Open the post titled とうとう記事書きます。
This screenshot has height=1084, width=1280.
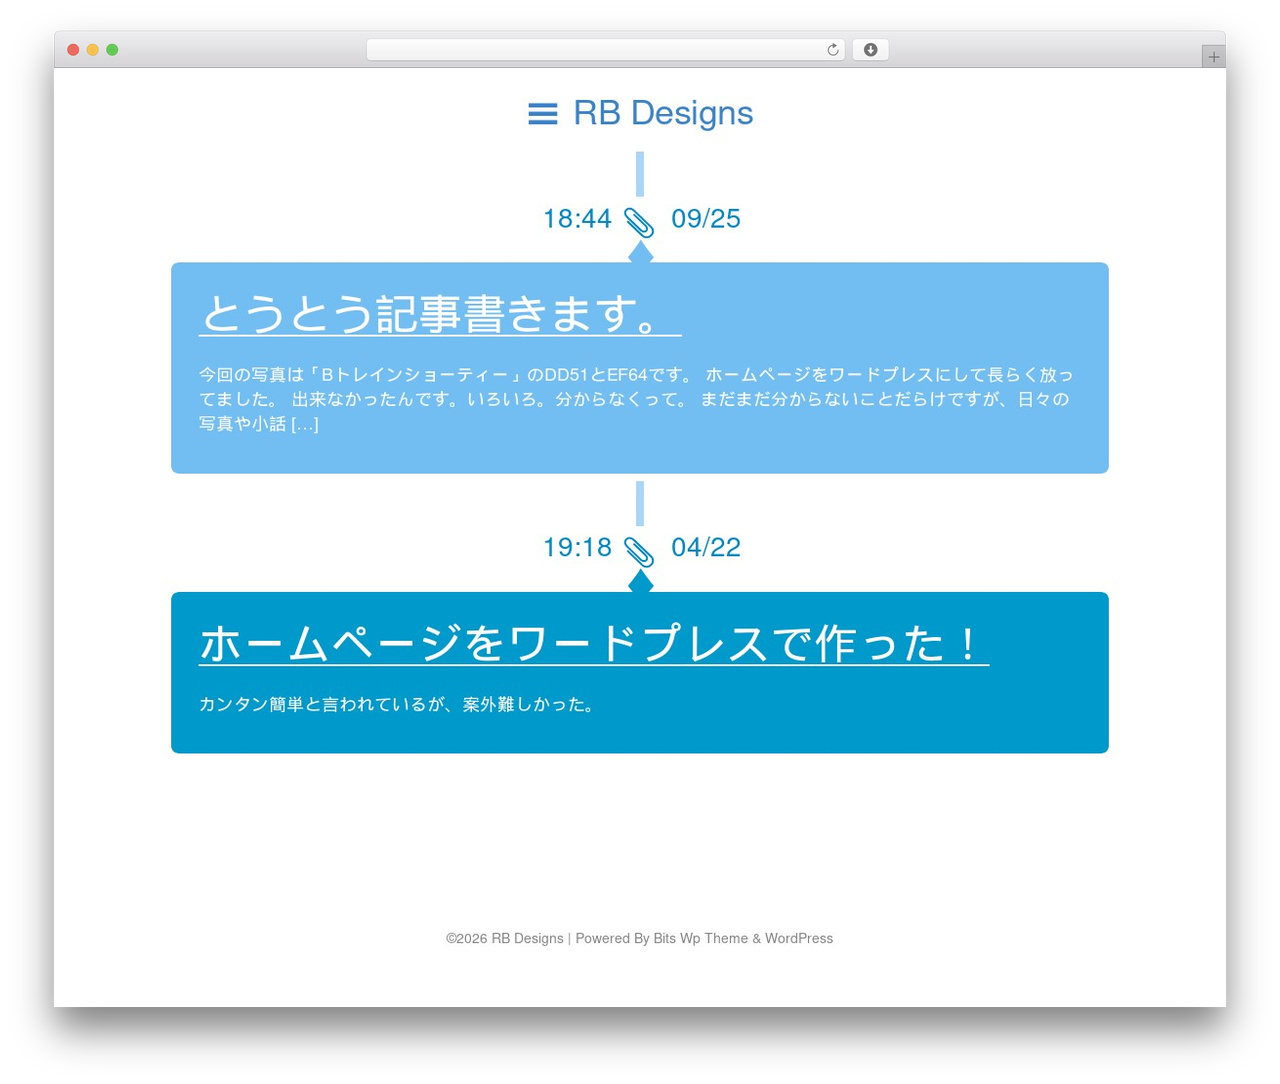pyautogui.click(x=440, y=314)
